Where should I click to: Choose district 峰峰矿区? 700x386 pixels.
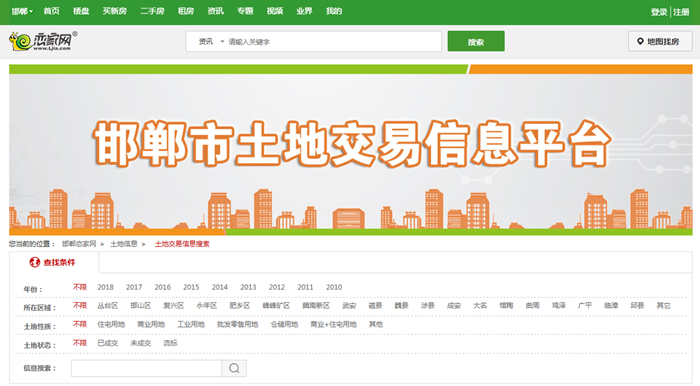(276, 306)
